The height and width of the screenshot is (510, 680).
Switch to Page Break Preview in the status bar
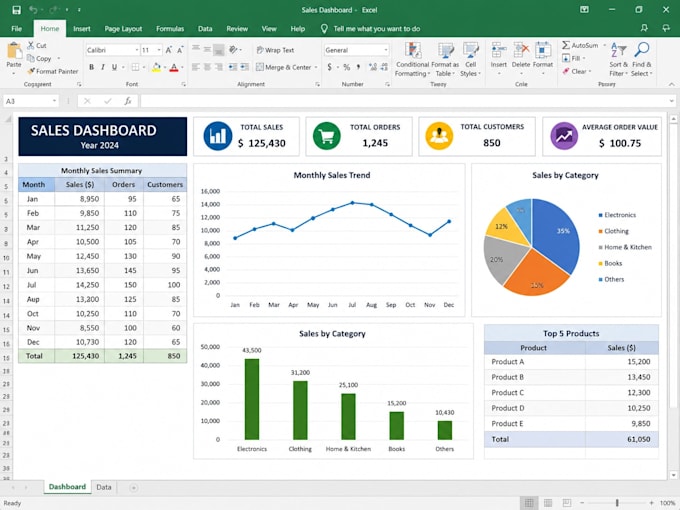tap(567, 503)
